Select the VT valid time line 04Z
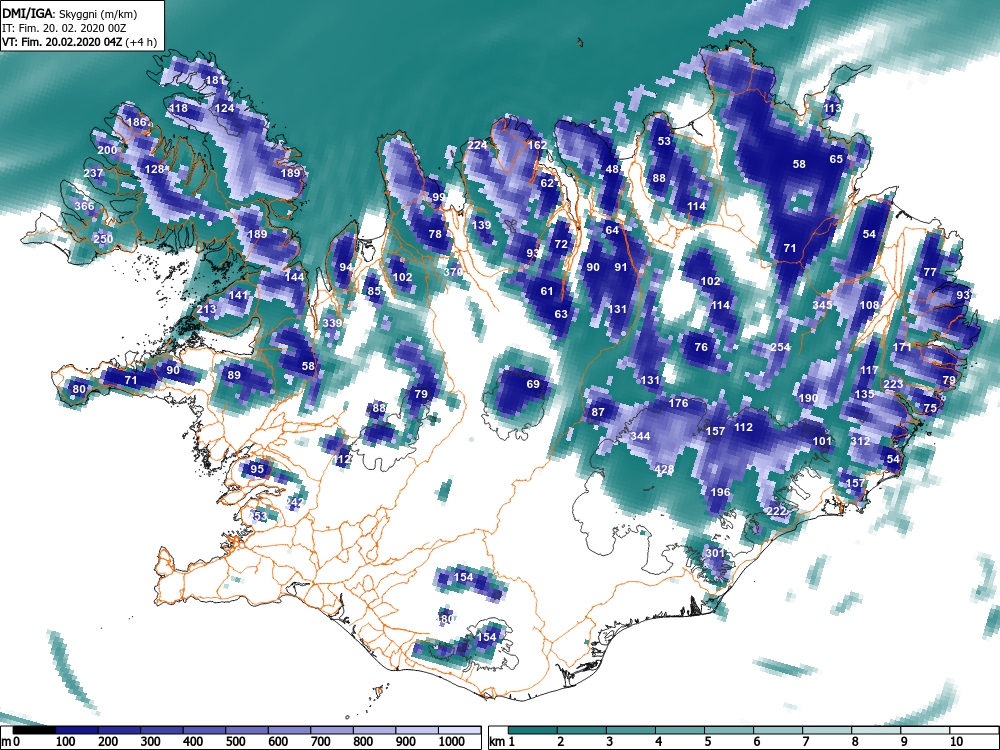 (x=79, y=43)
